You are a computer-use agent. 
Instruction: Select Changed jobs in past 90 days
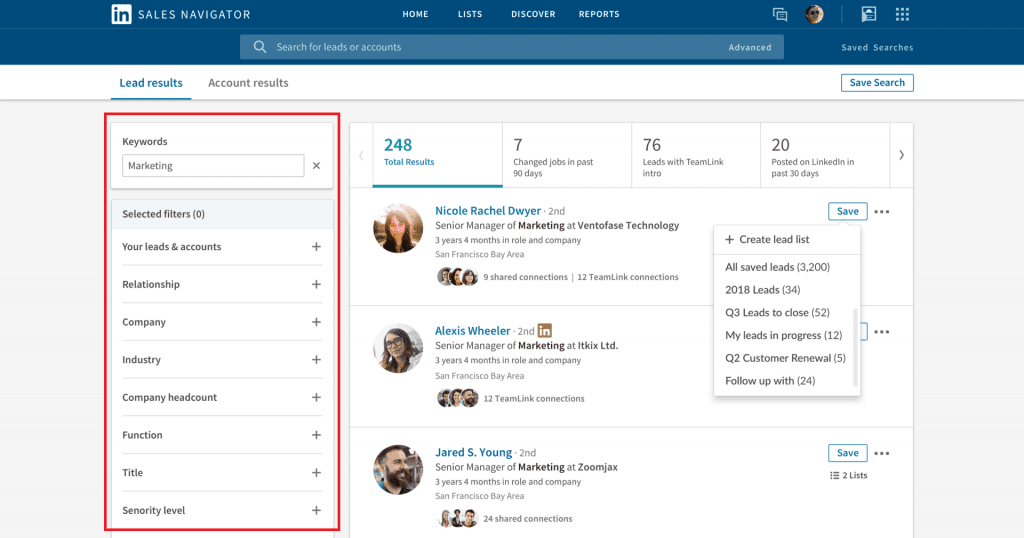click(567, 155)
